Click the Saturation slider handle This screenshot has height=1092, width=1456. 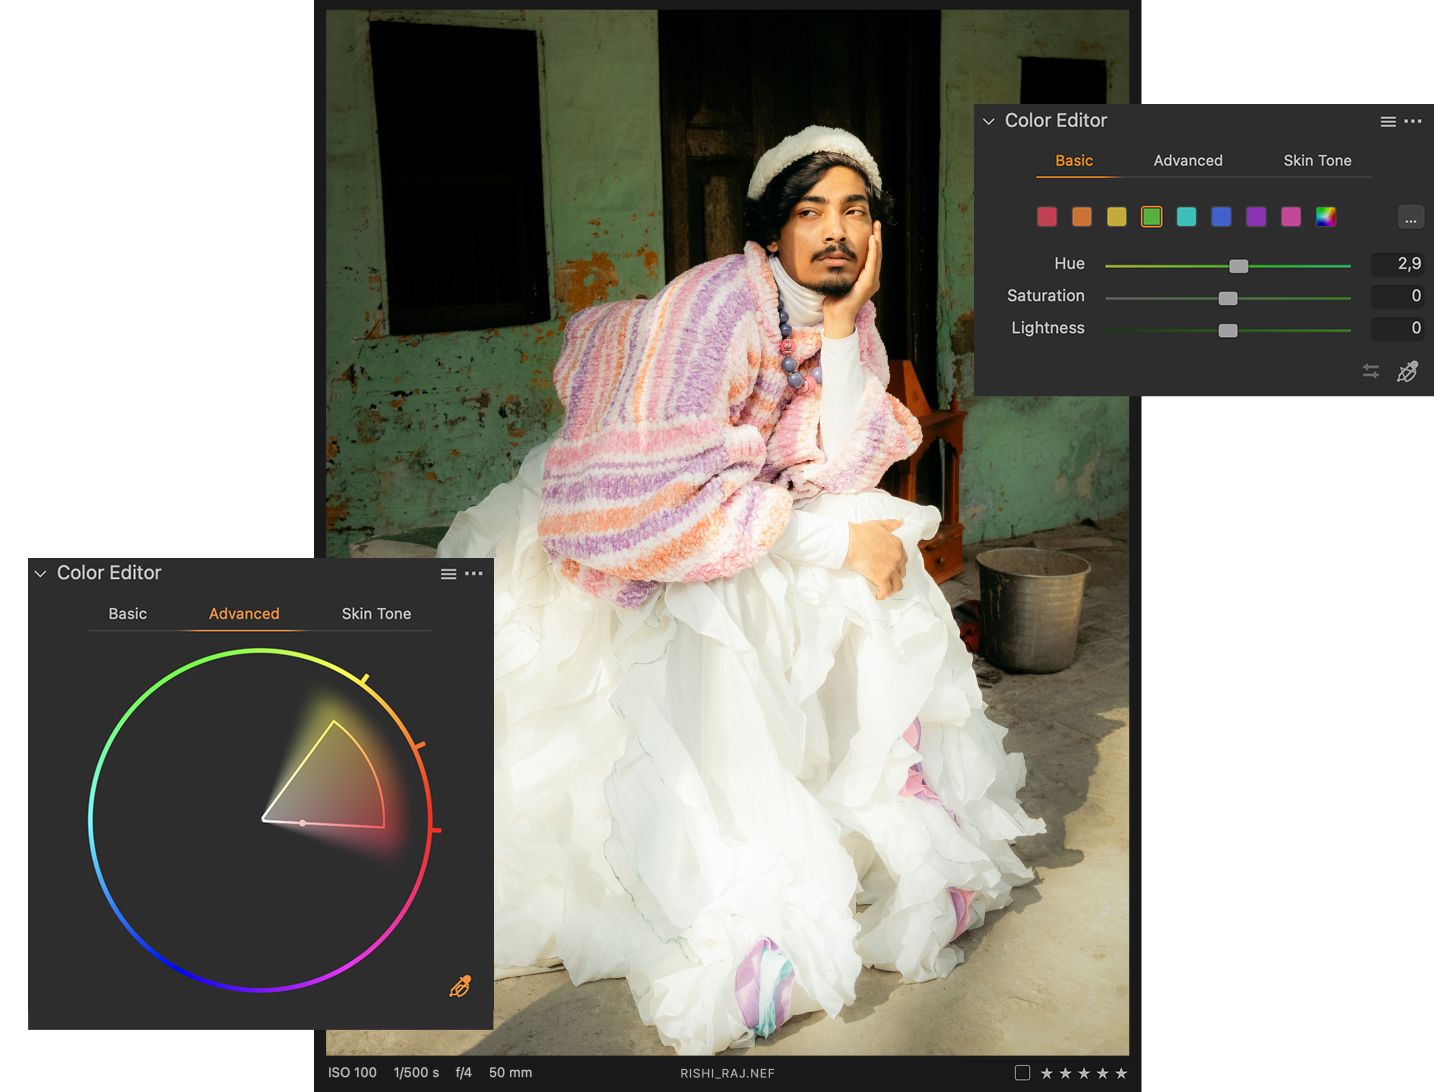pos(1228,297)
